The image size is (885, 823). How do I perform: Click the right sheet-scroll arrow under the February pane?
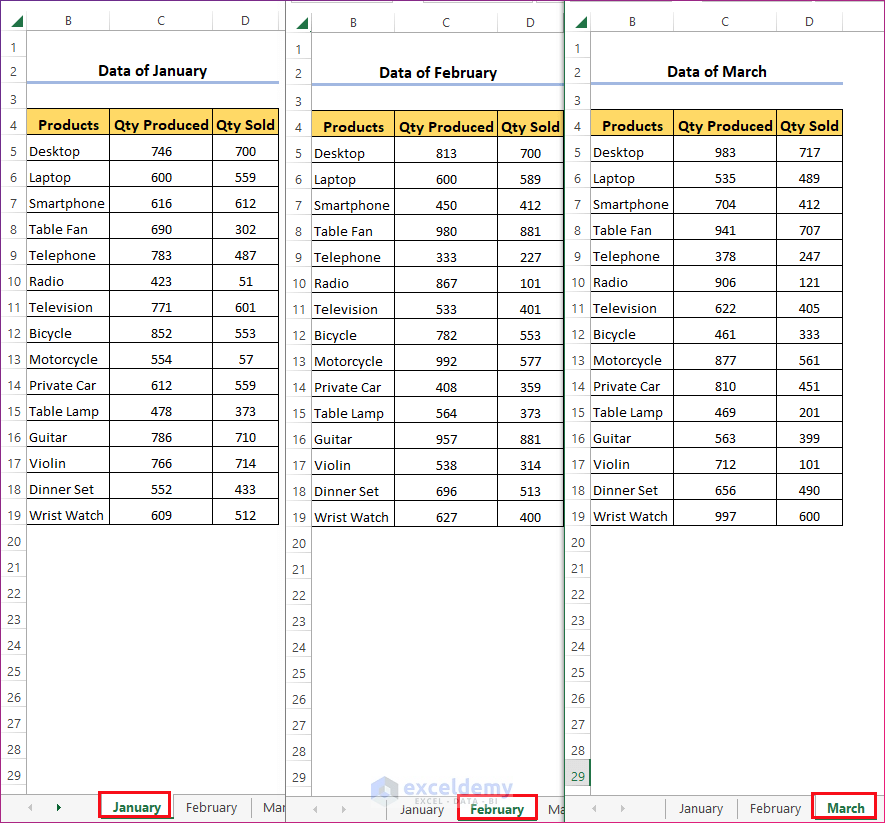pos(344,807)
